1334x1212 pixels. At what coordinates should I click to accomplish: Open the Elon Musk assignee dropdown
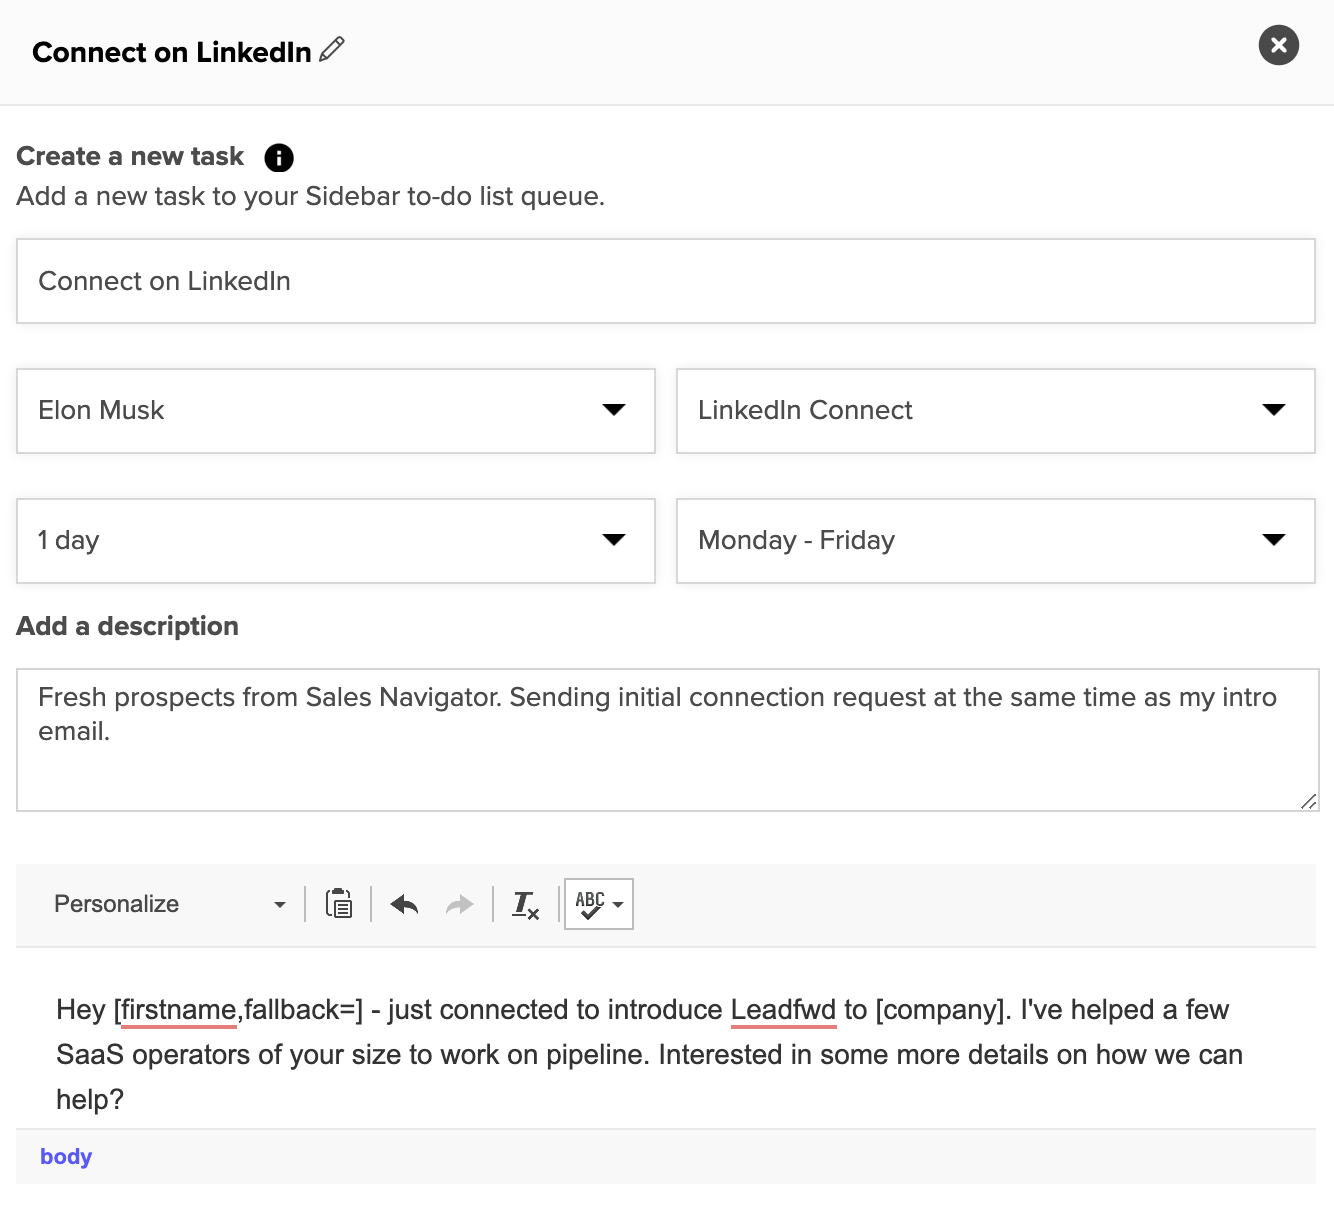pos(336,411)
